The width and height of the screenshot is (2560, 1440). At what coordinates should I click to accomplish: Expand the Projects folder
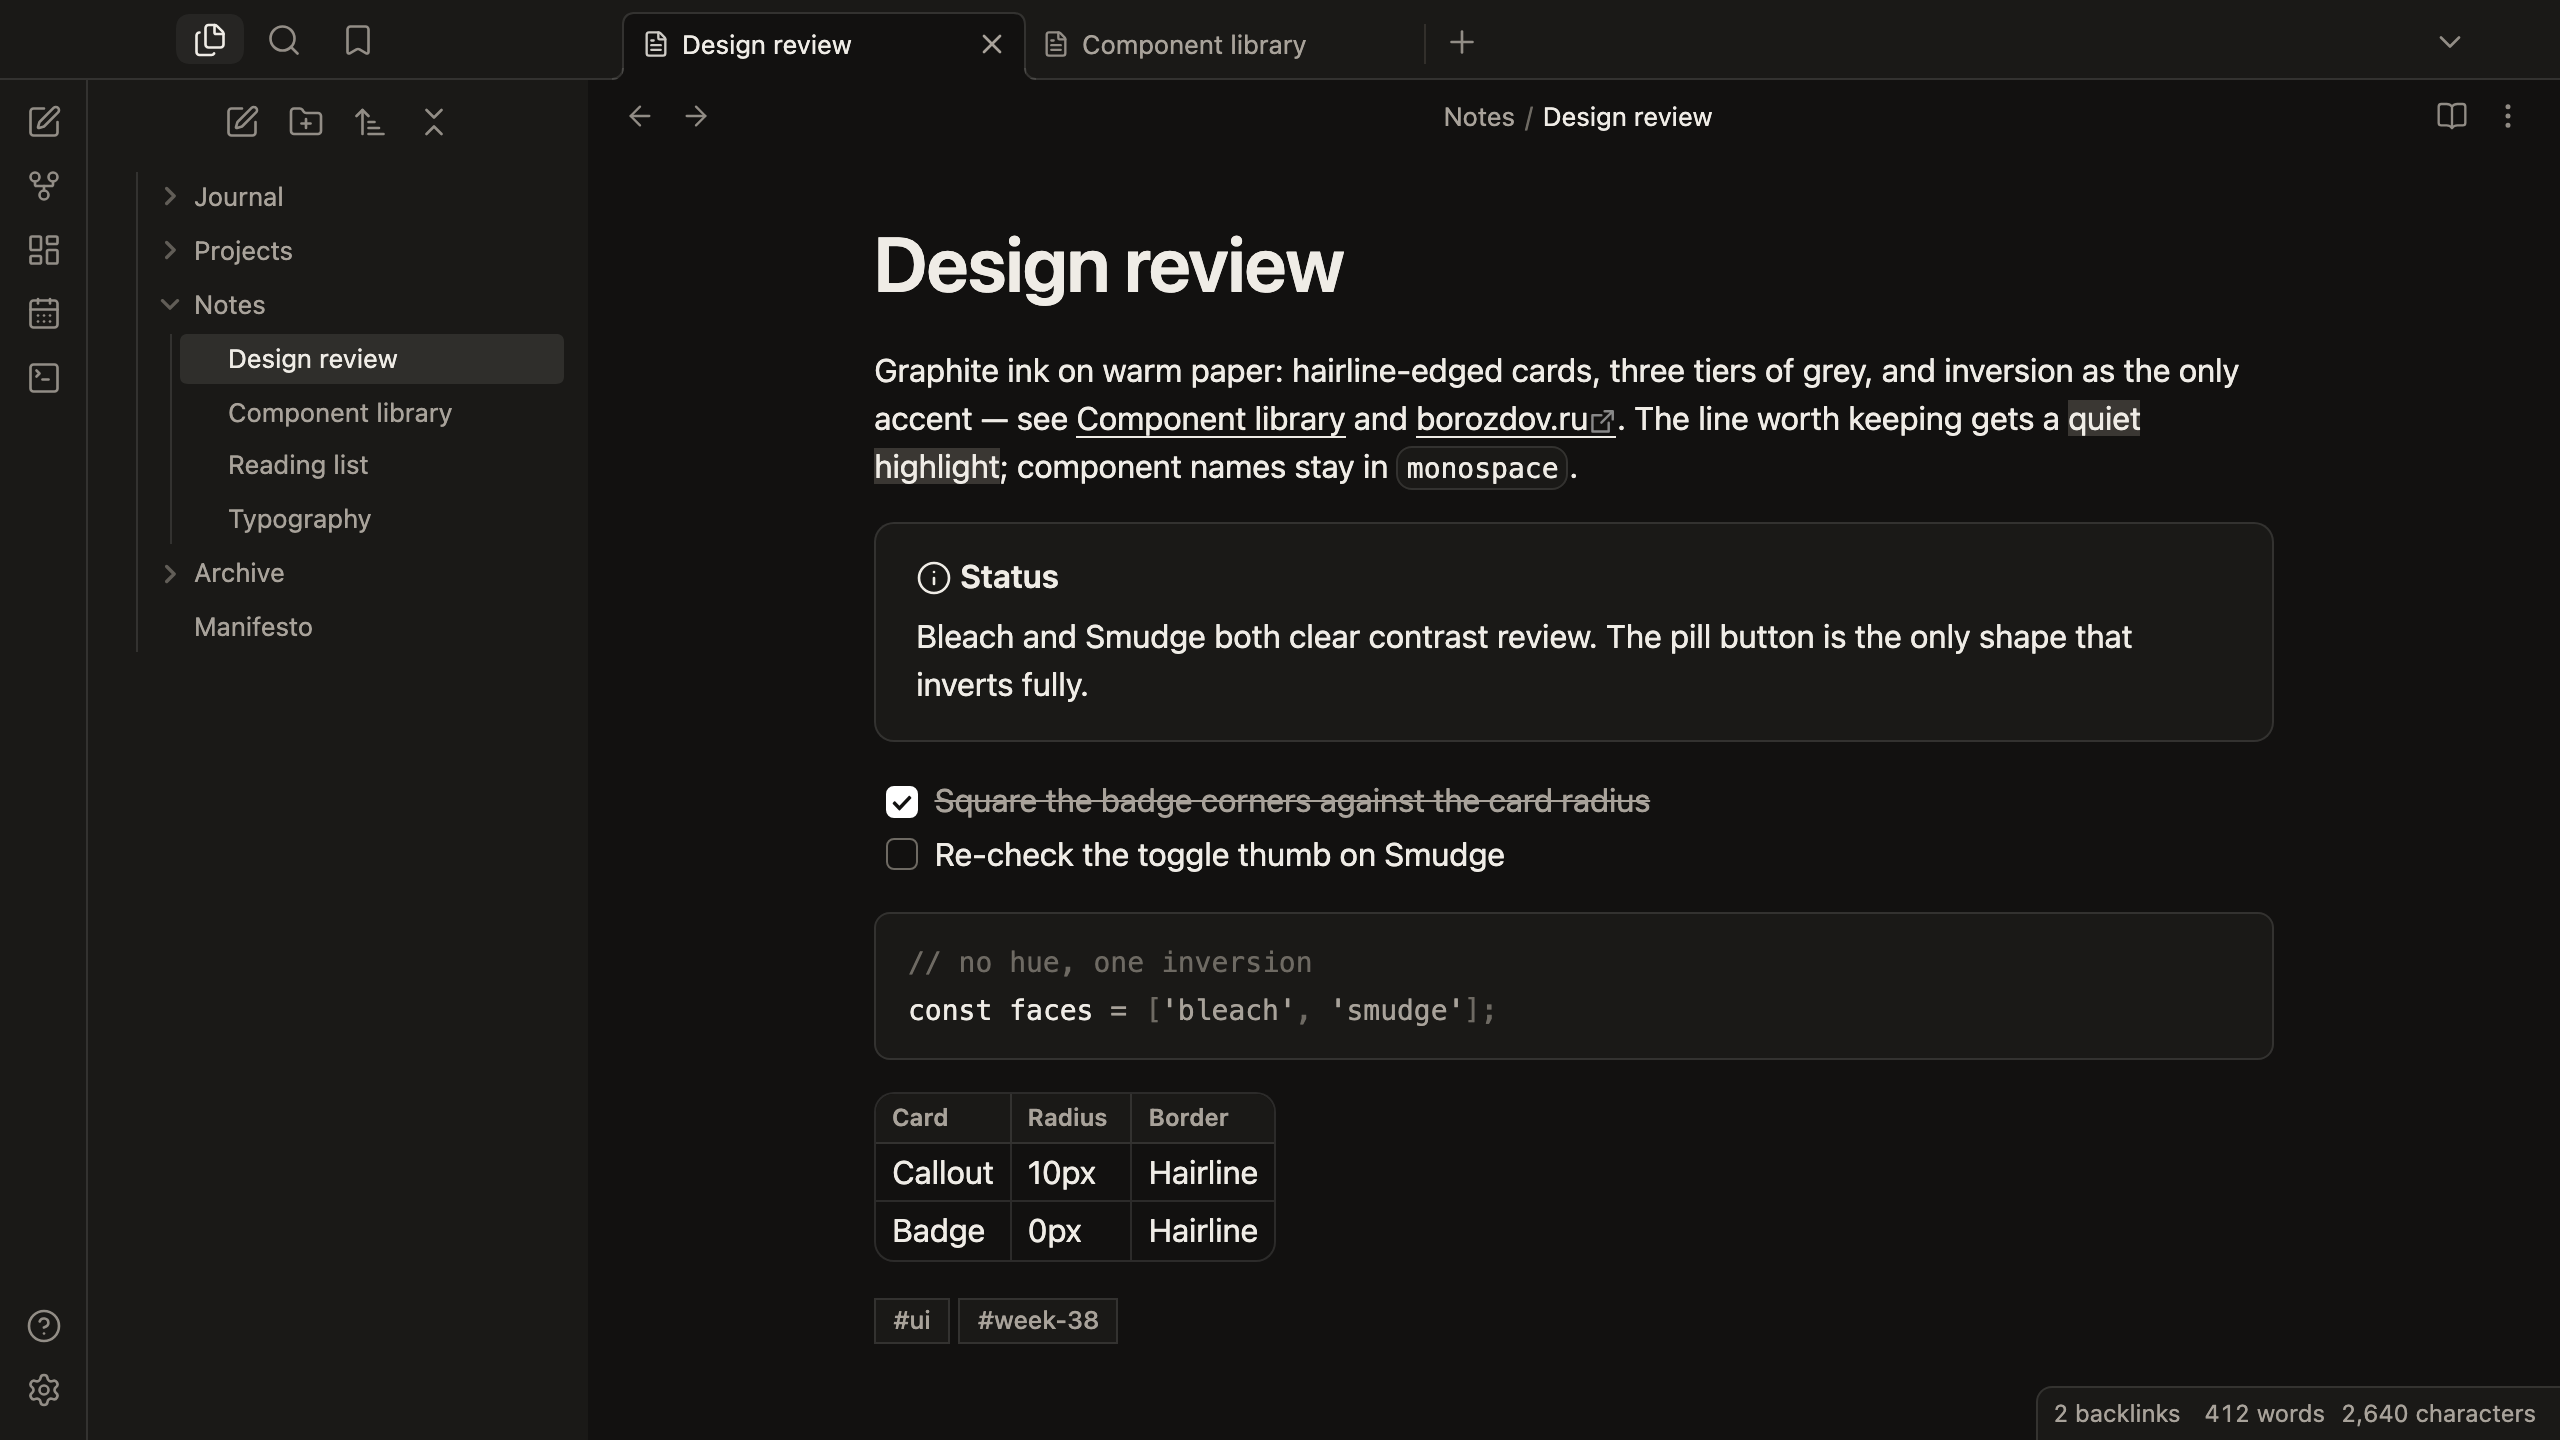click(170, 250)
